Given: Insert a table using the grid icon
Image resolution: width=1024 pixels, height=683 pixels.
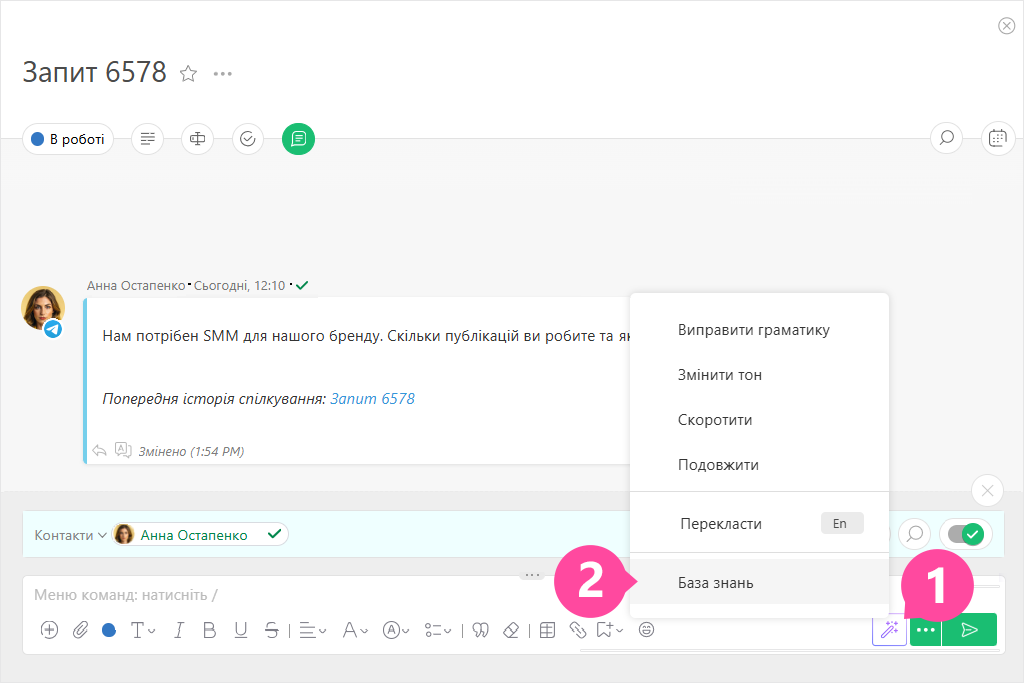Looking at the screenshot, I should click(547, 630).
